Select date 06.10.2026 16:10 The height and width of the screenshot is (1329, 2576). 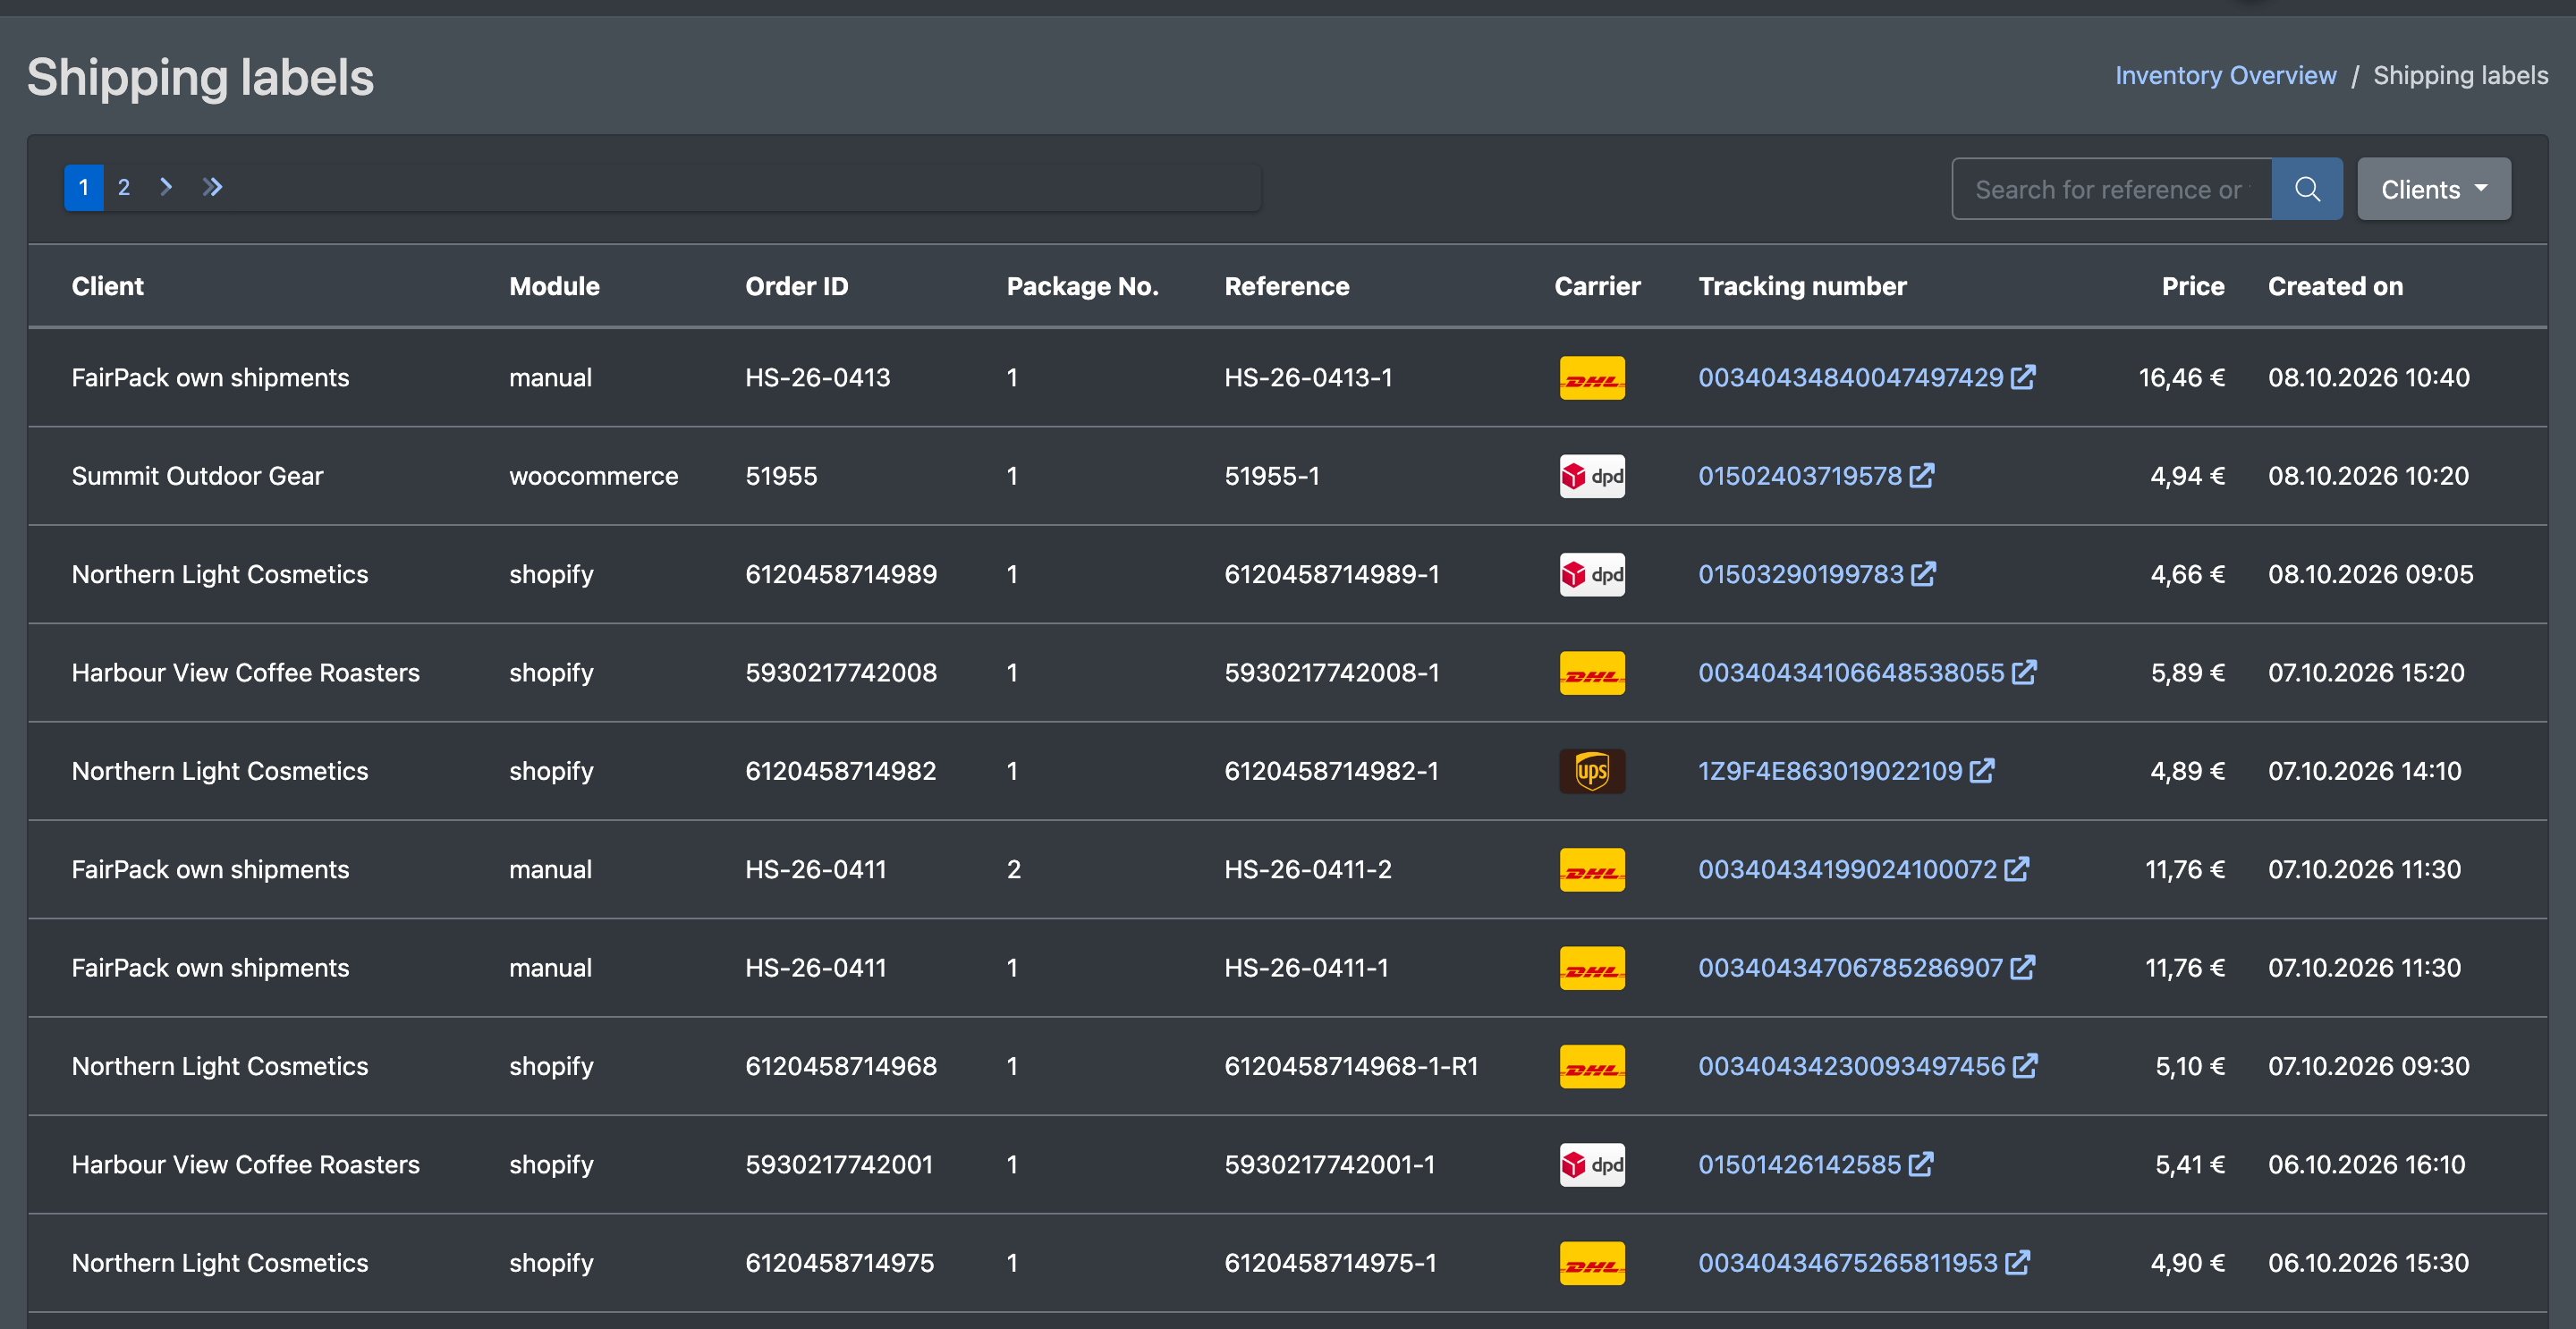click(2366, 1165)
